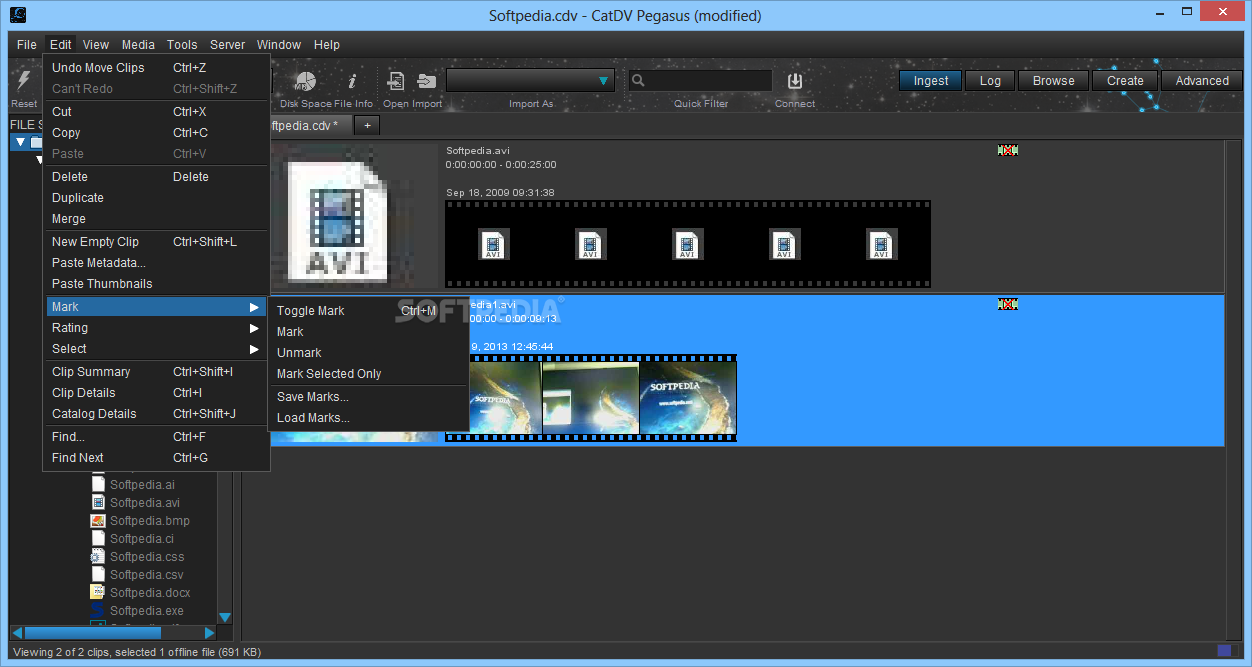Click the Softpedia globe filmstrip thumbnail
The width and height of the screenshot is (1252, 667).
pyautogui.click(x=688, y=397)
